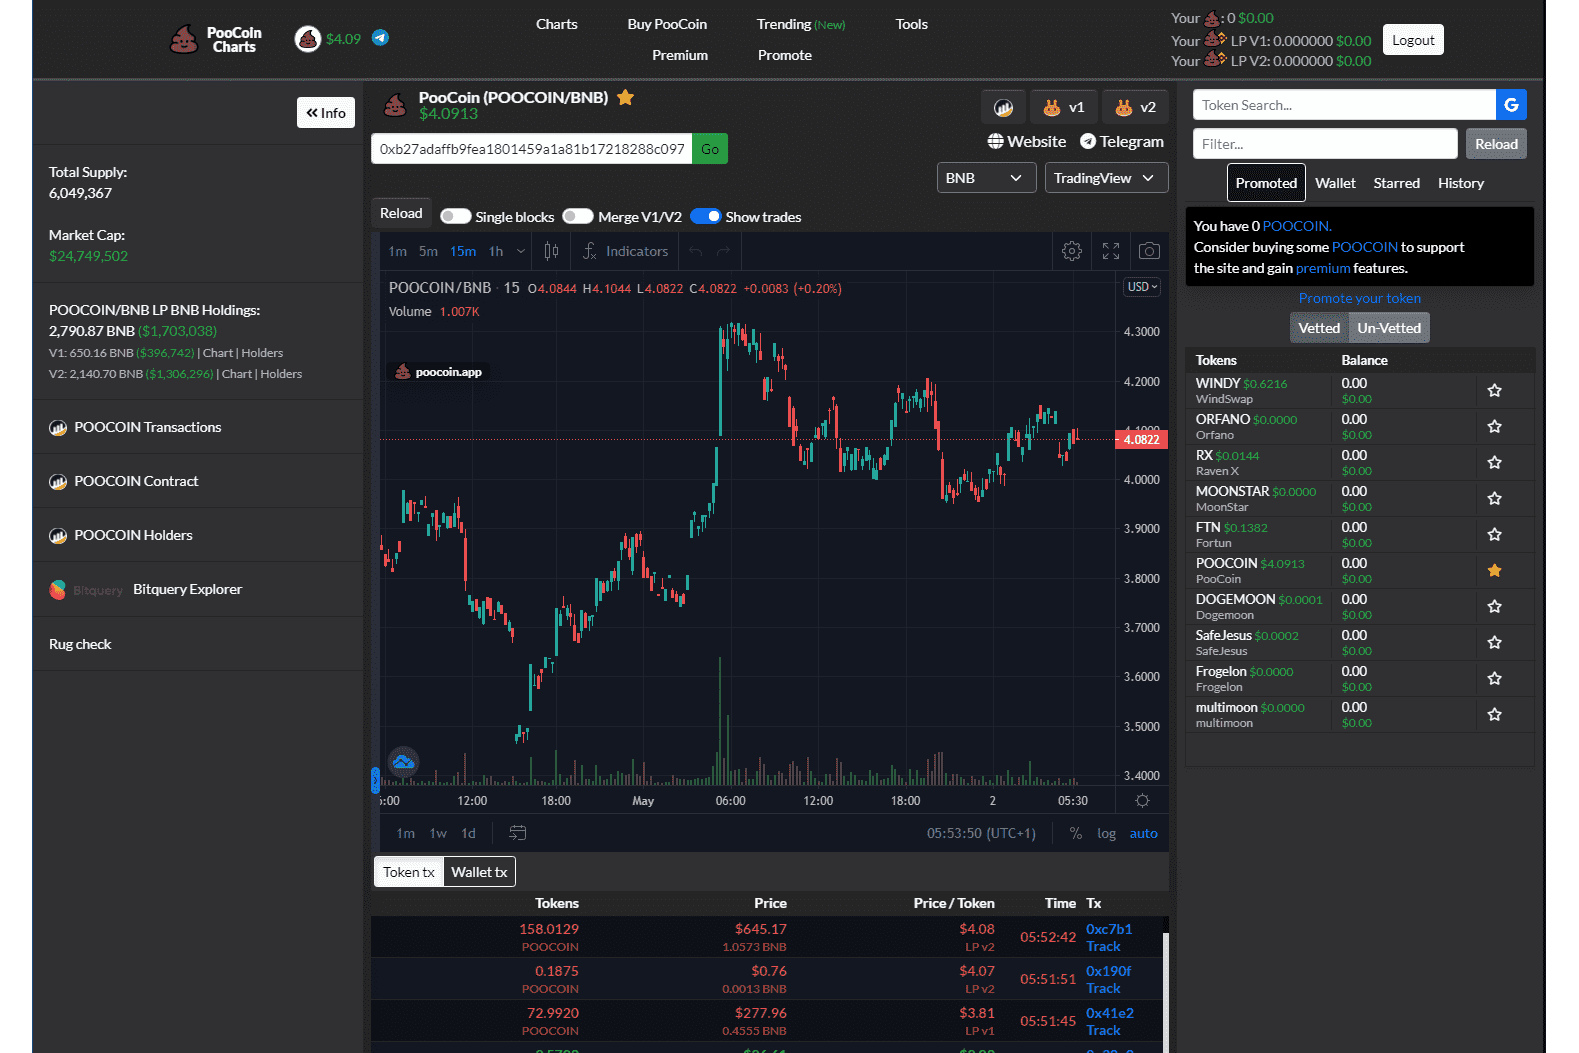Disable the Show trades toggle

(x=706, y=217)
